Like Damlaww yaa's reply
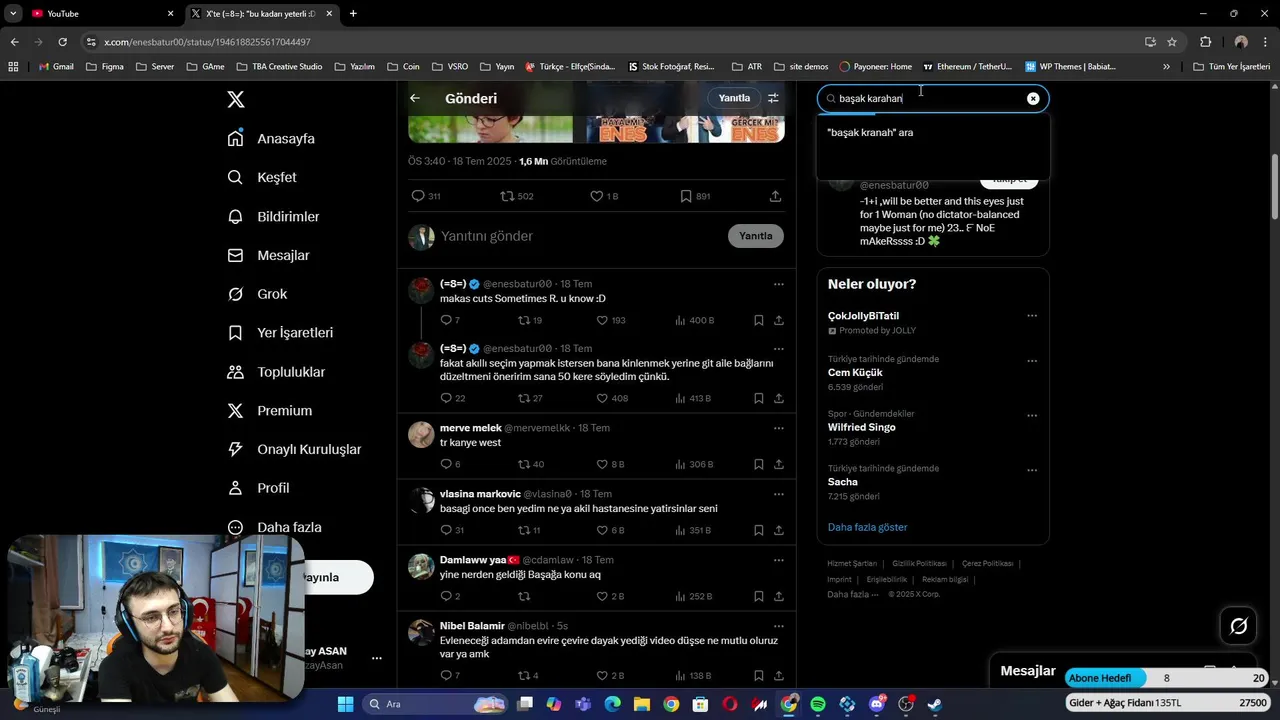Screen dimensions: 1280x720 click(x=602, y=596)
